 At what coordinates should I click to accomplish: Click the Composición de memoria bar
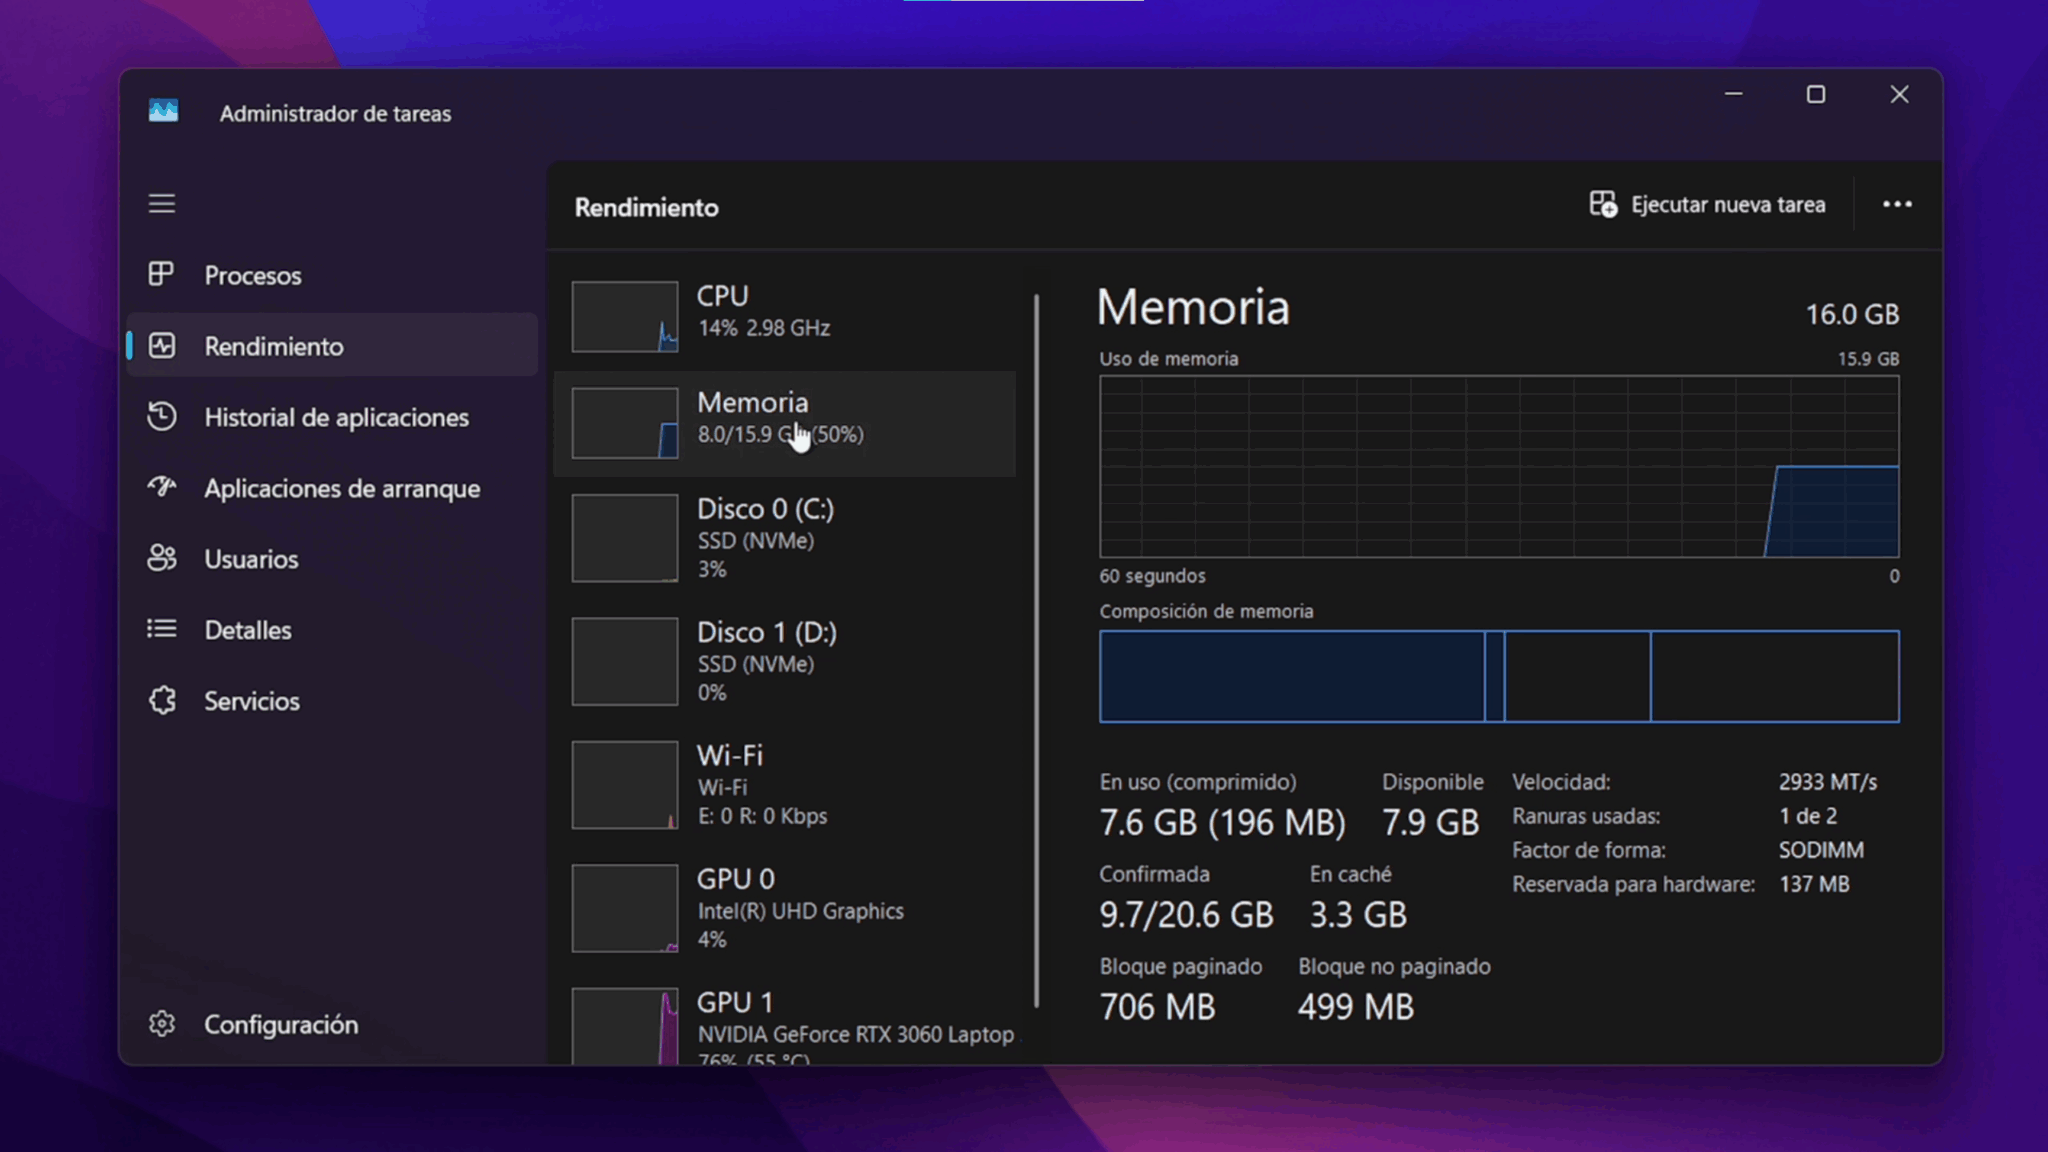(1499, 676)
